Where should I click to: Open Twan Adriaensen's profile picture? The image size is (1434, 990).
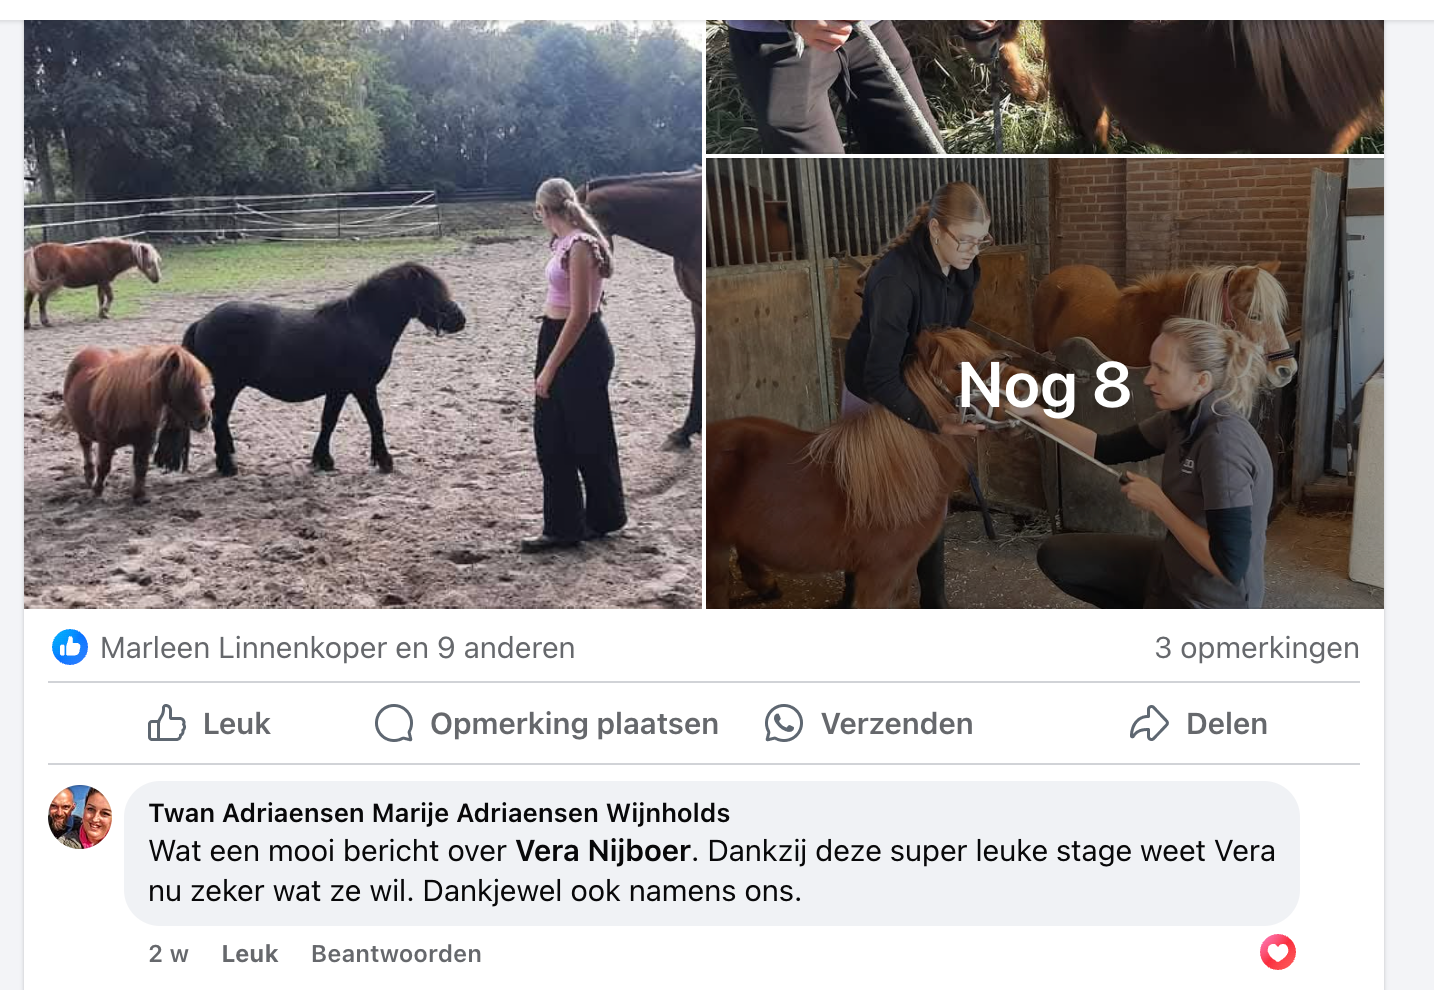[x=80, y=817]
